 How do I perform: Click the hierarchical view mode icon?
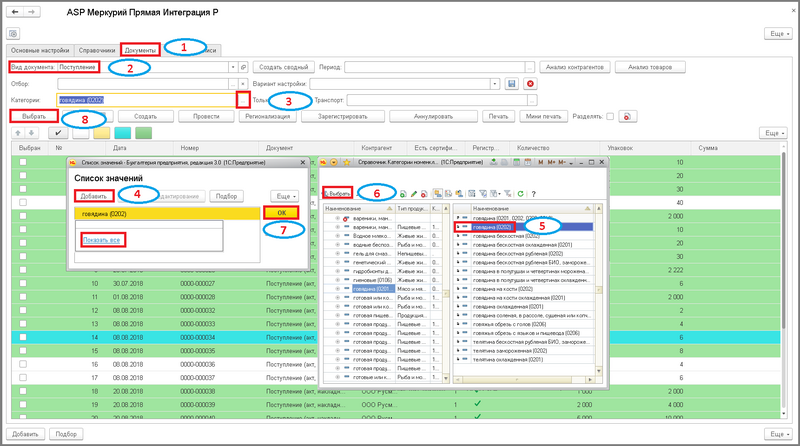438,193
